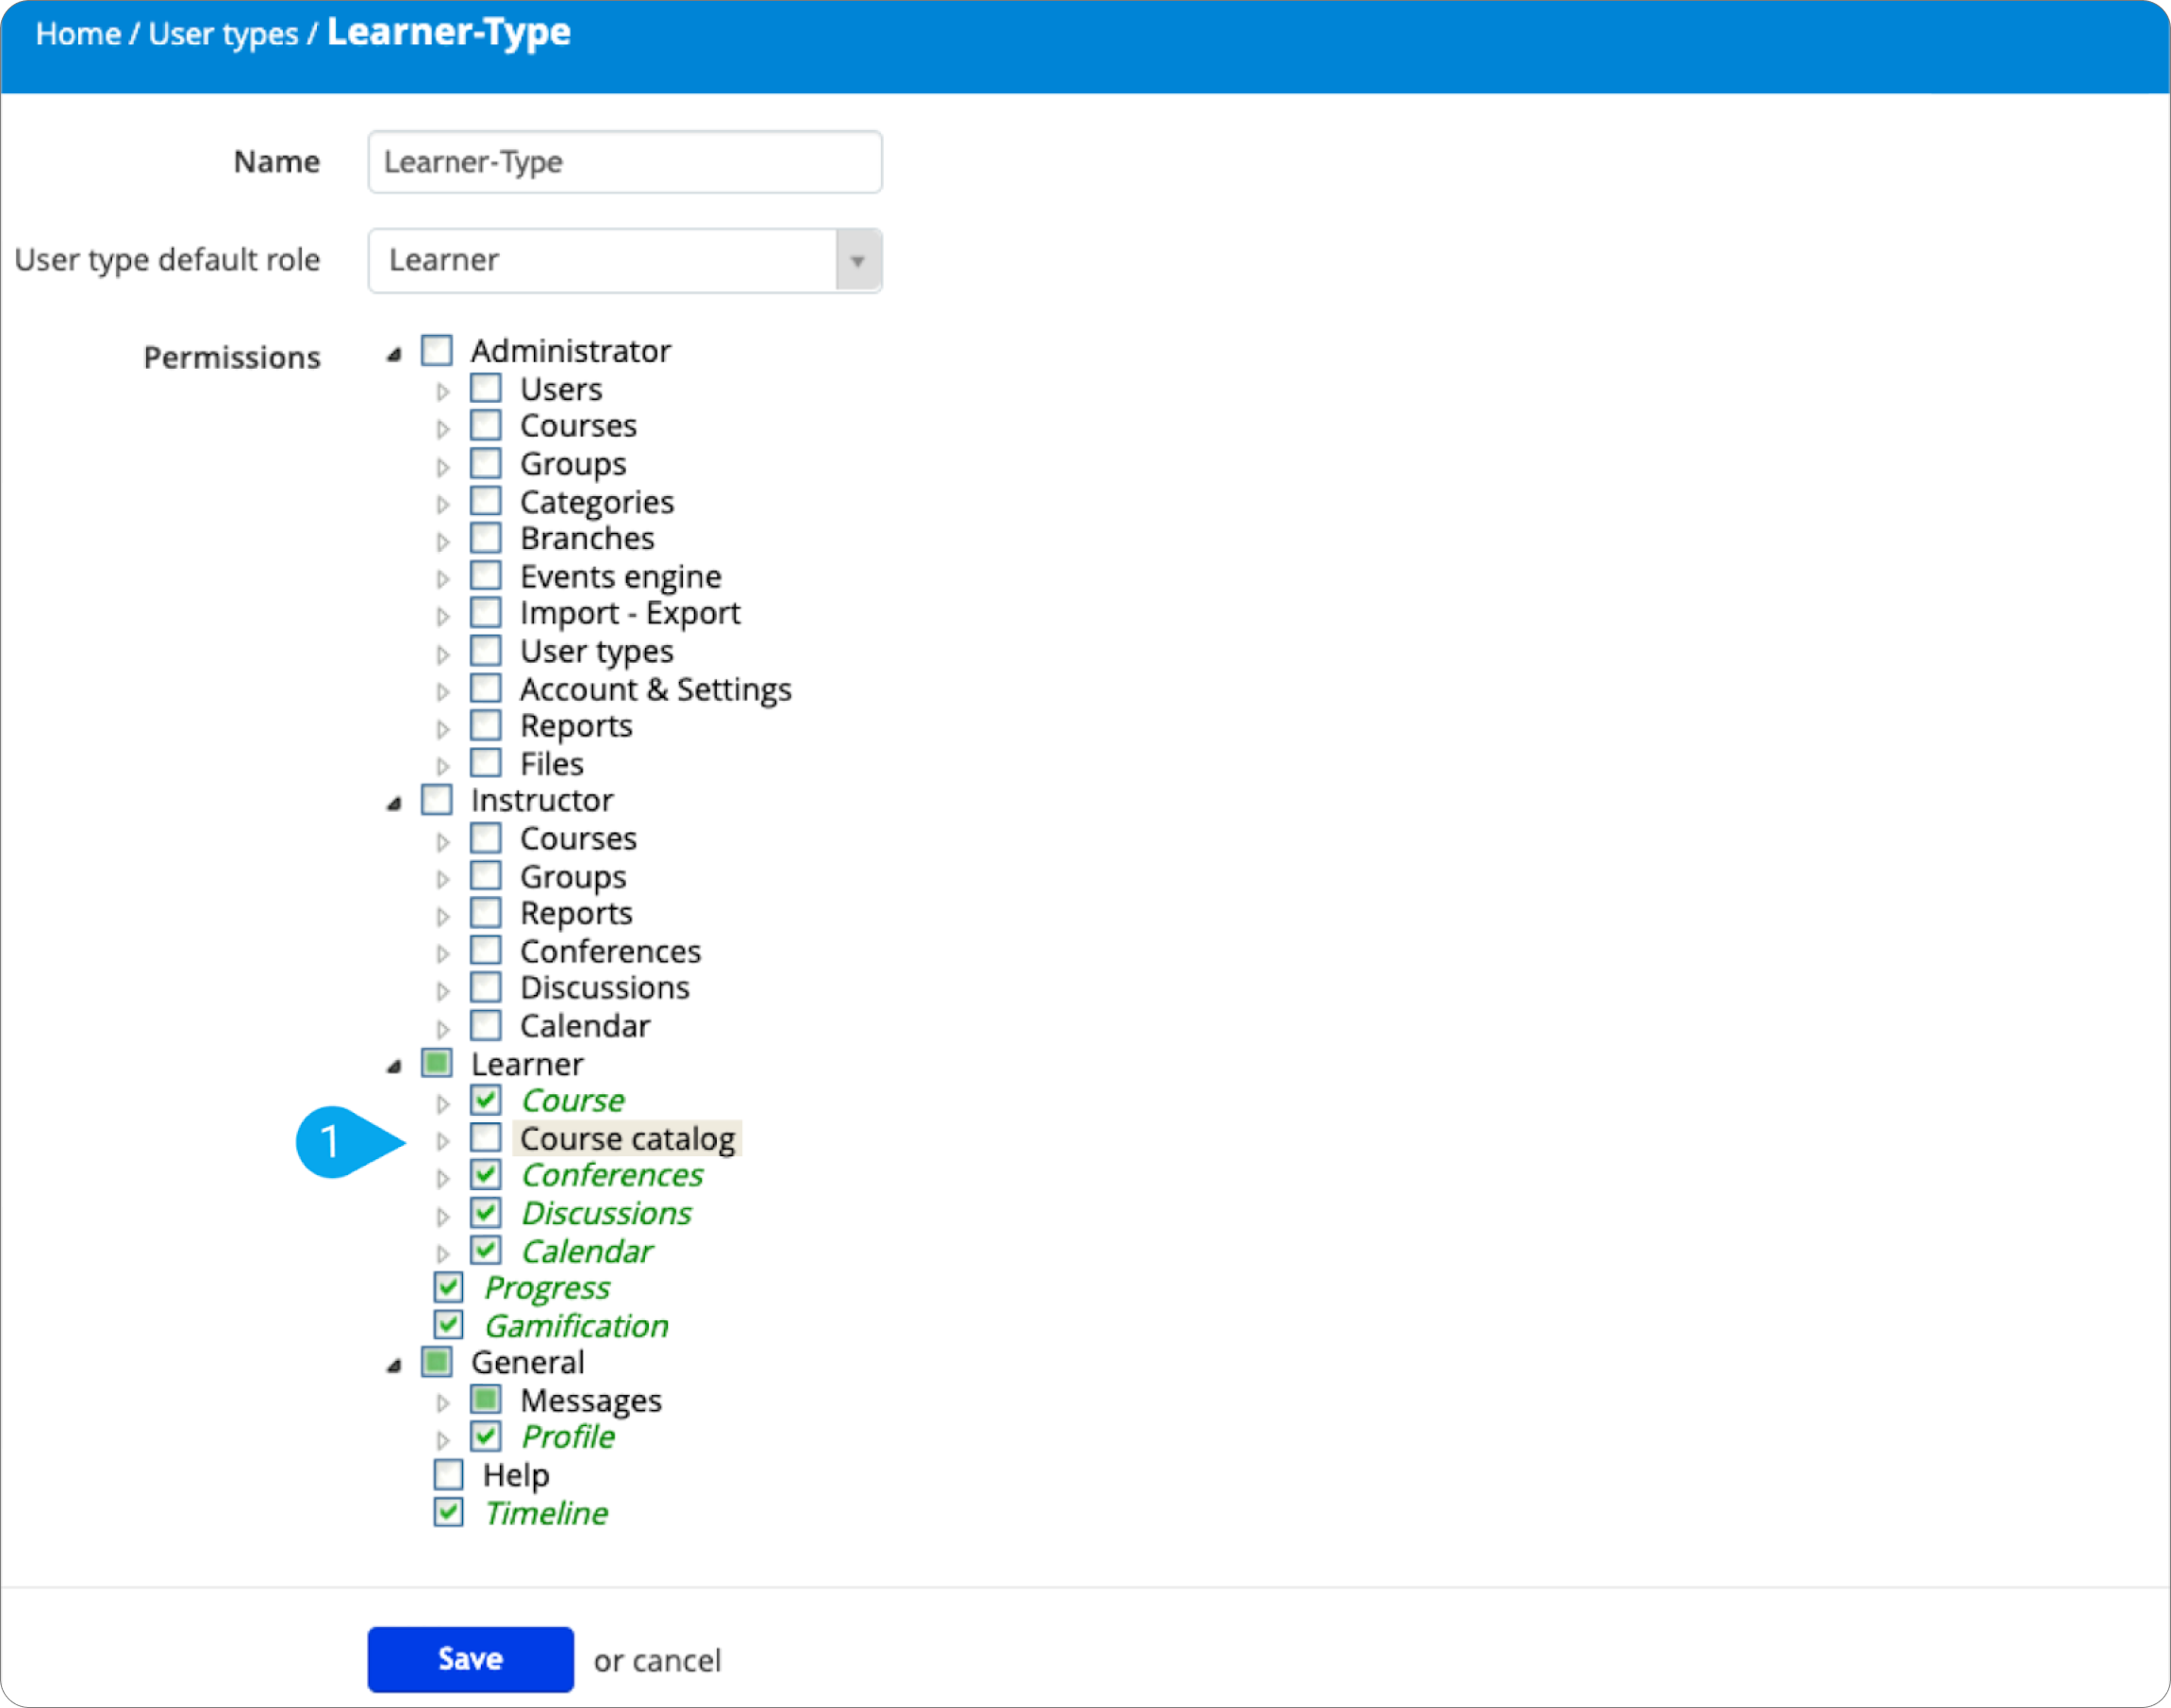Check the Events engine checkbox
The image size is (2171, 1708).
click(486, 576)
